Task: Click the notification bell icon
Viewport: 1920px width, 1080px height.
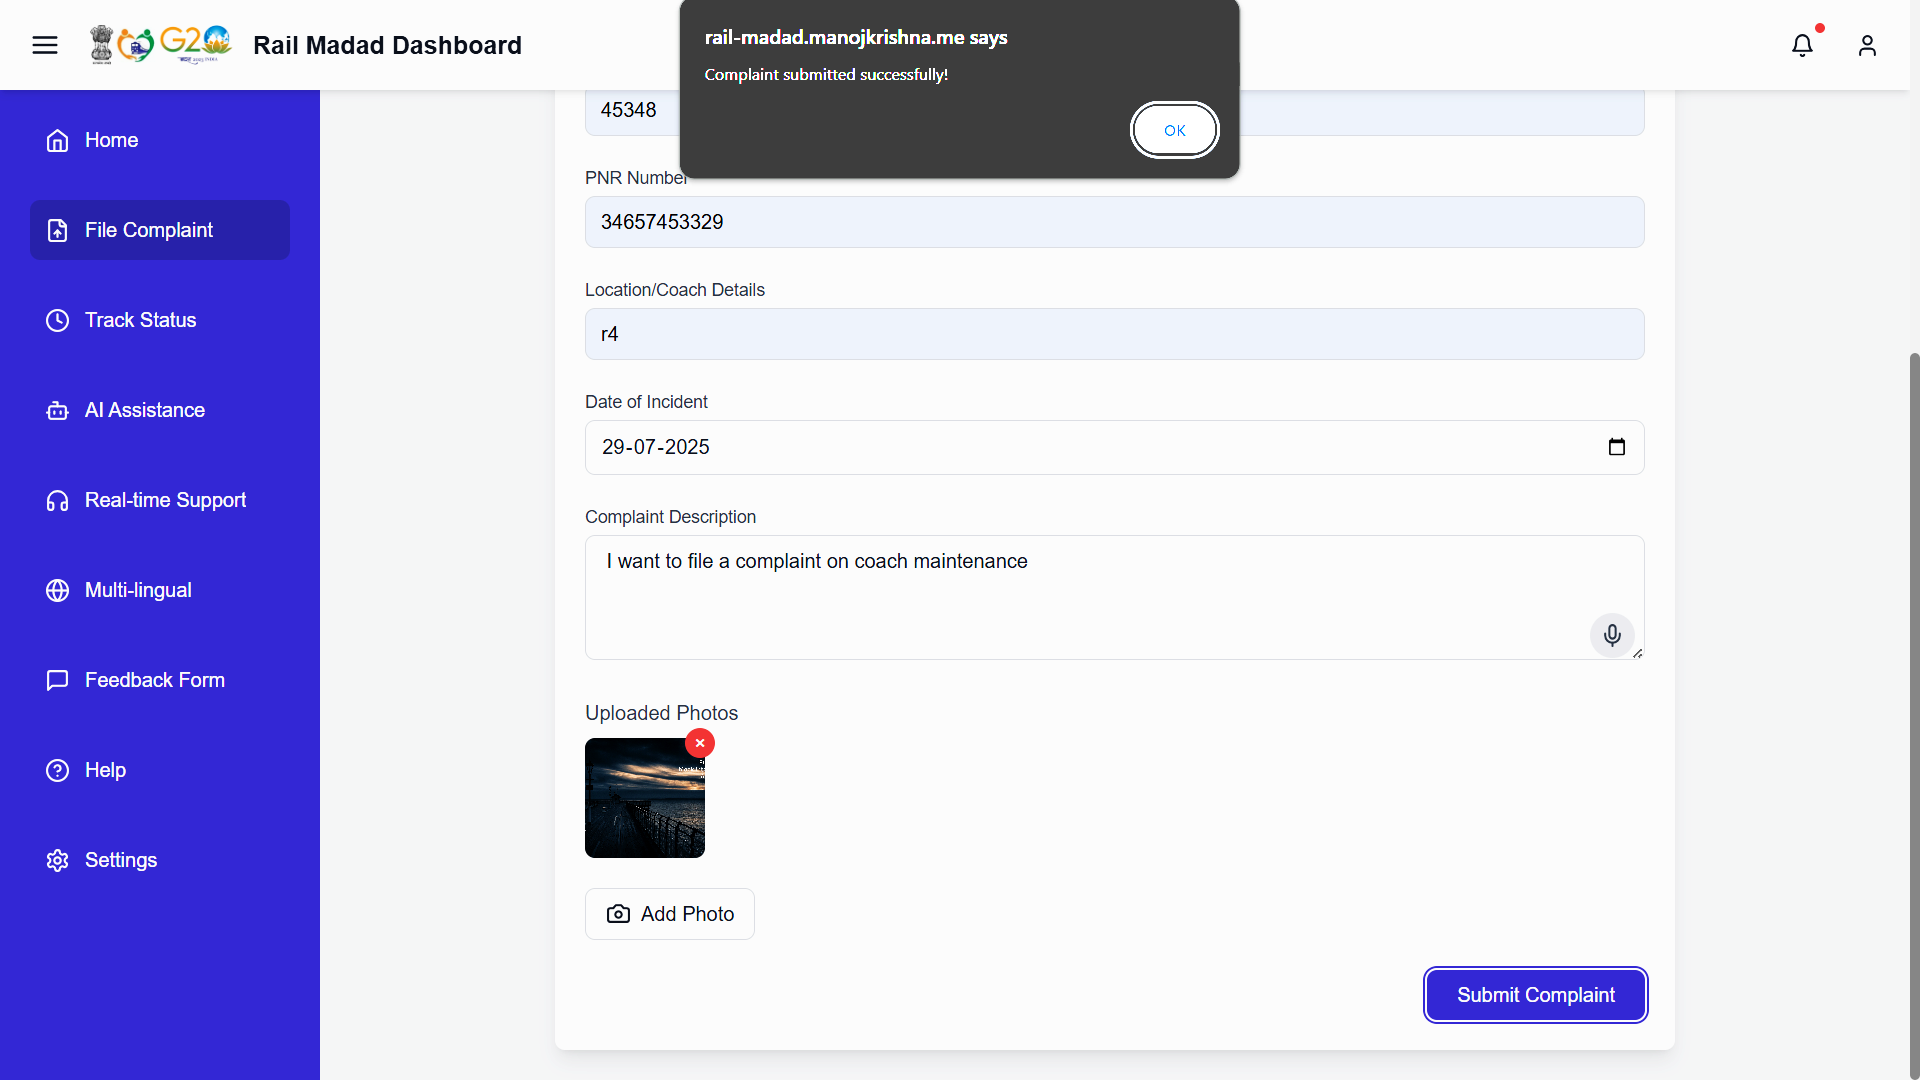Action: coord(1803,45)
